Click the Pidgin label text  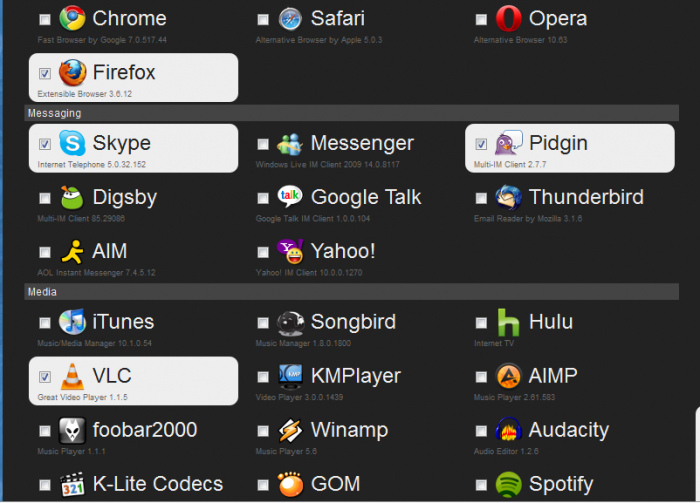click(558, 143)
